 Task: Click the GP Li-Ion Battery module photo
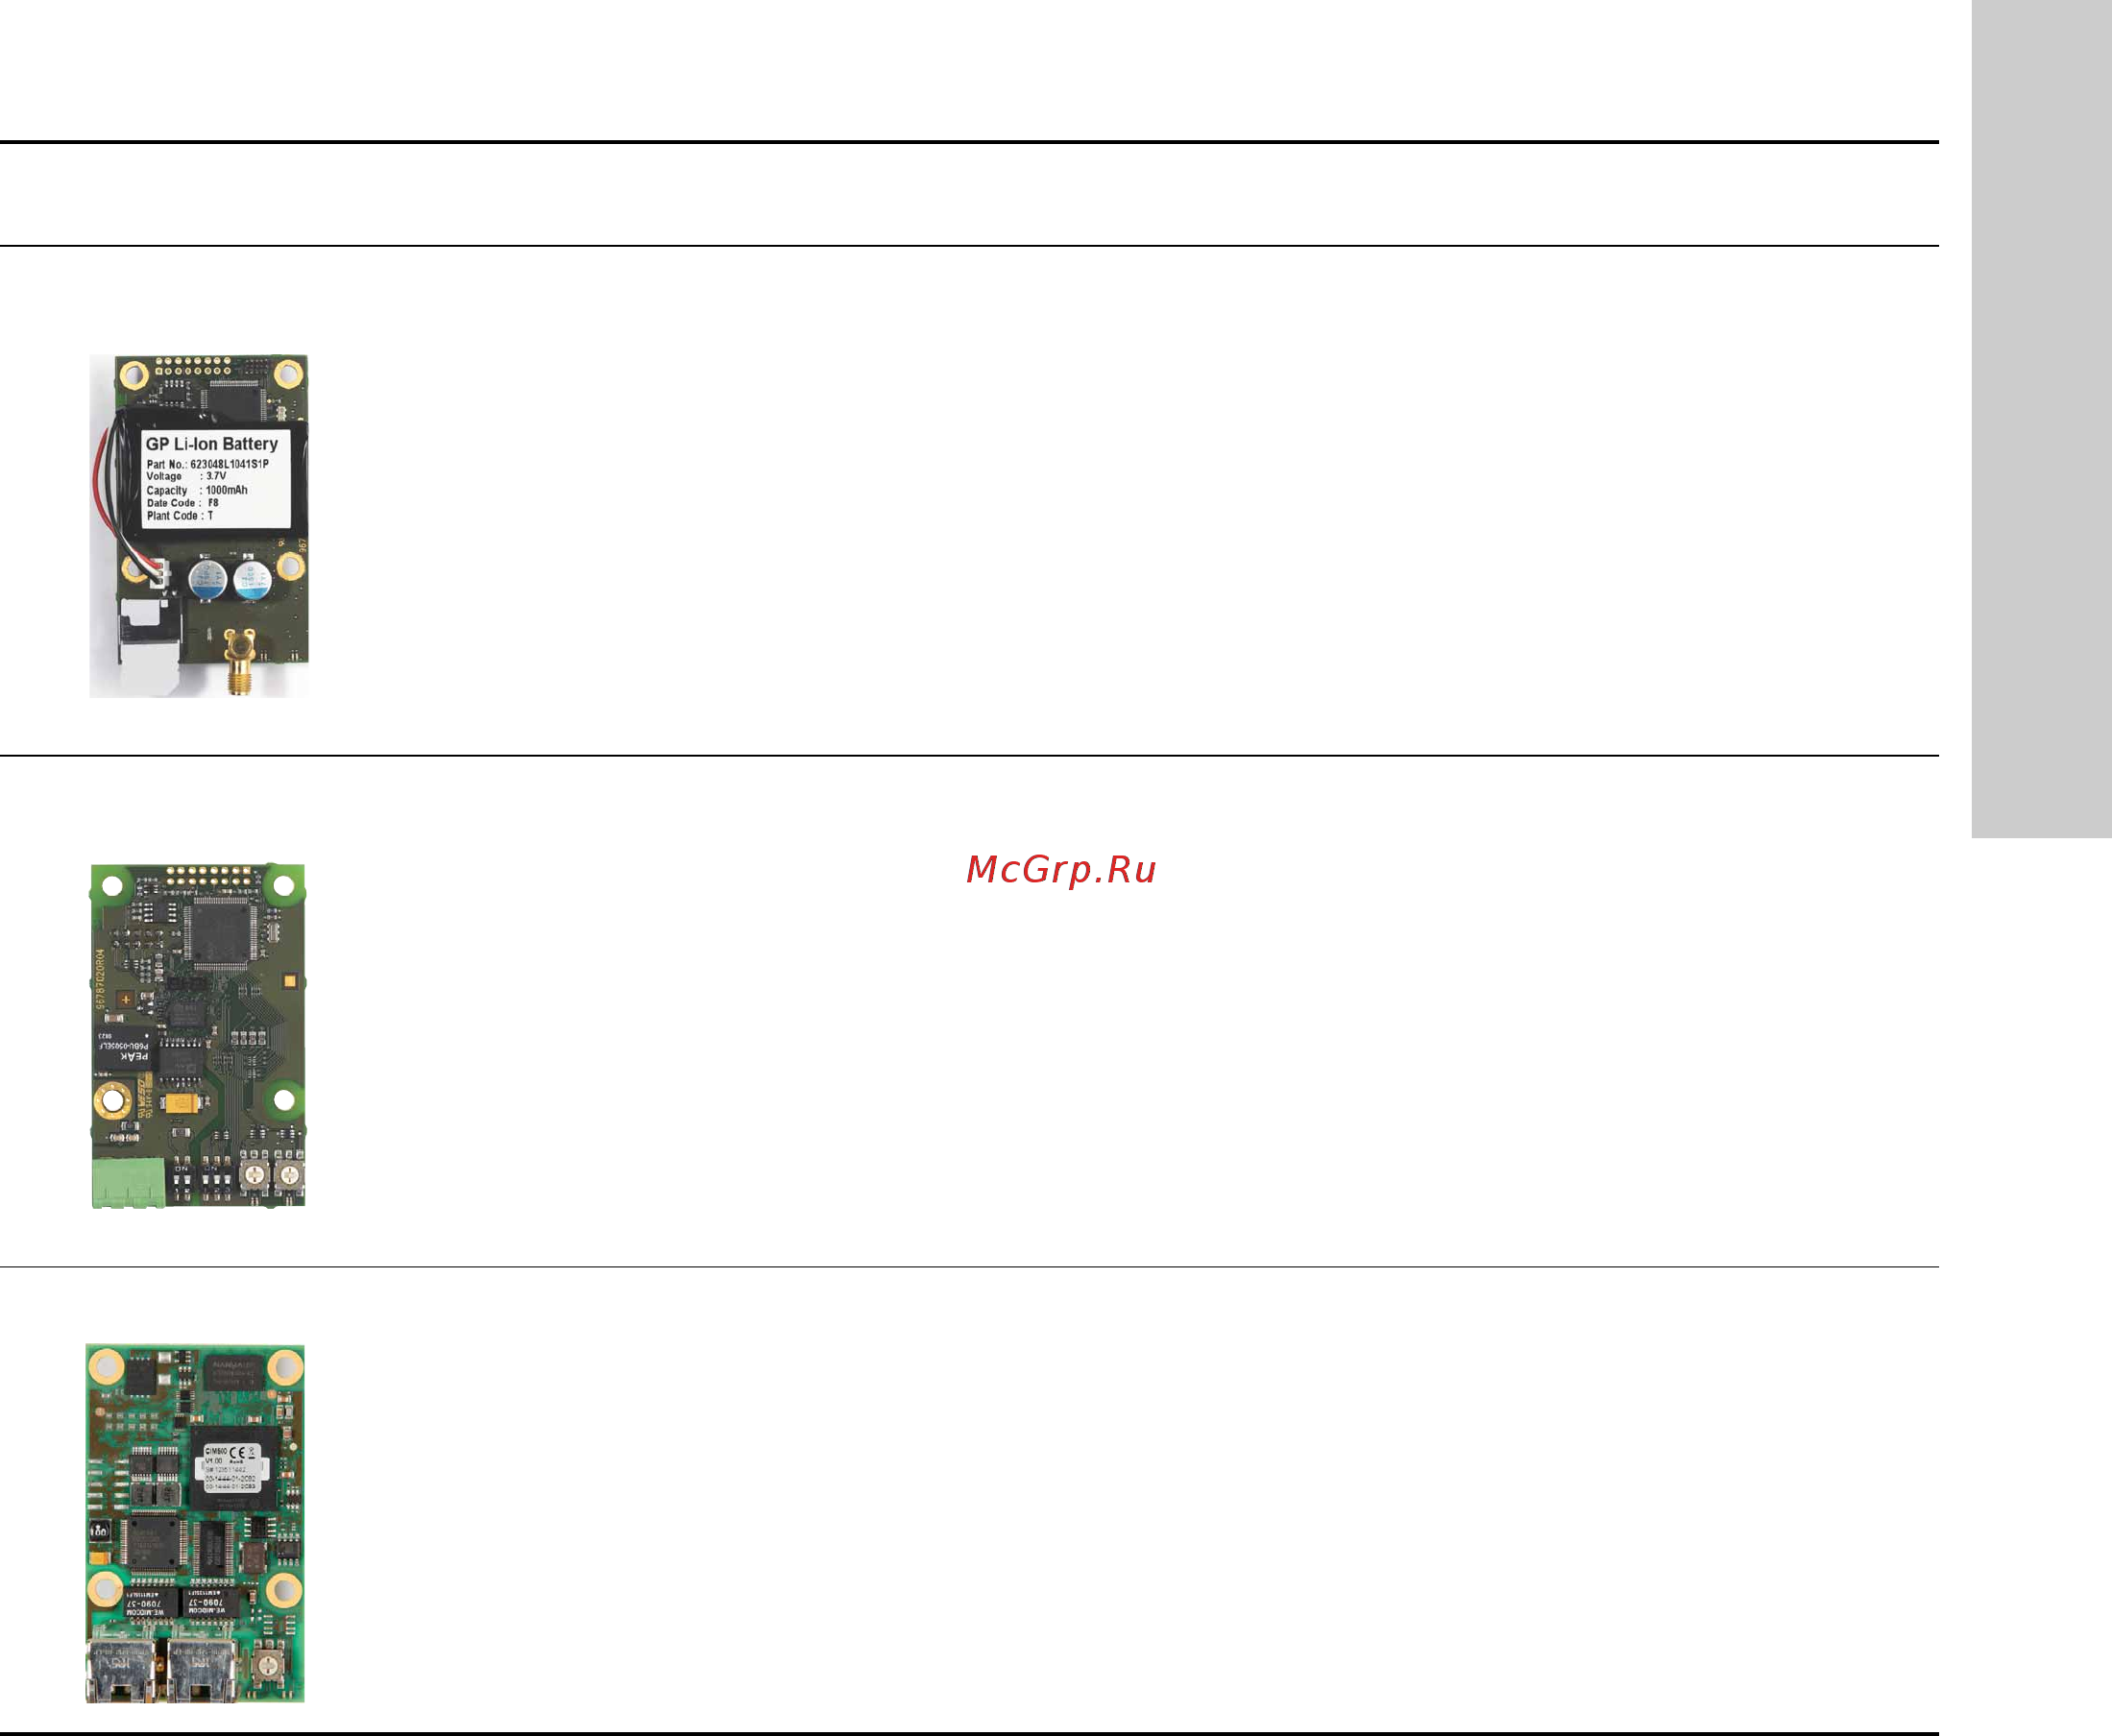[x=199, y=525]
